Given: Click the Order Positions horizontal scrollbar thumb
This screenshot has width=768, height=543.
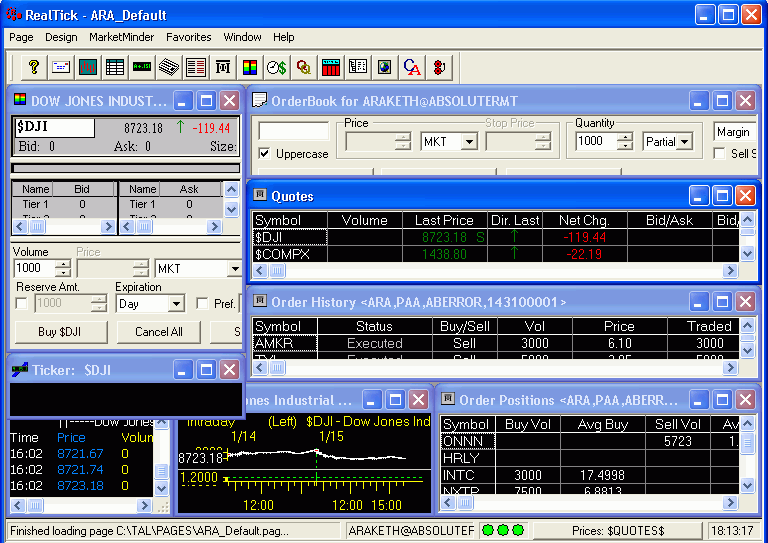Looking at the screenshot, I should point(465,502).
